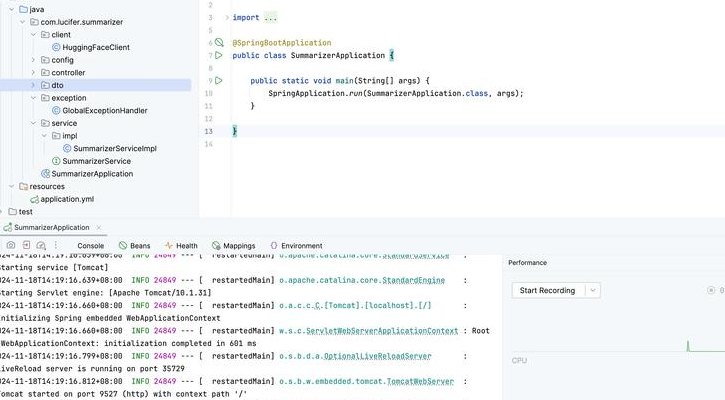Image resolution: width=725 pixels, height=400 pixels.
Task: Click the thread dump camera icon in run toolbar
Action: 11,245
